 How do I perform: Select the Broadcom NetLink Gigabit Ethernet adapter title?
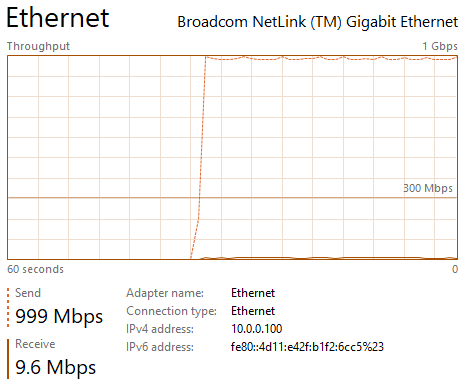pyautogui.click(x=318, y=22)
